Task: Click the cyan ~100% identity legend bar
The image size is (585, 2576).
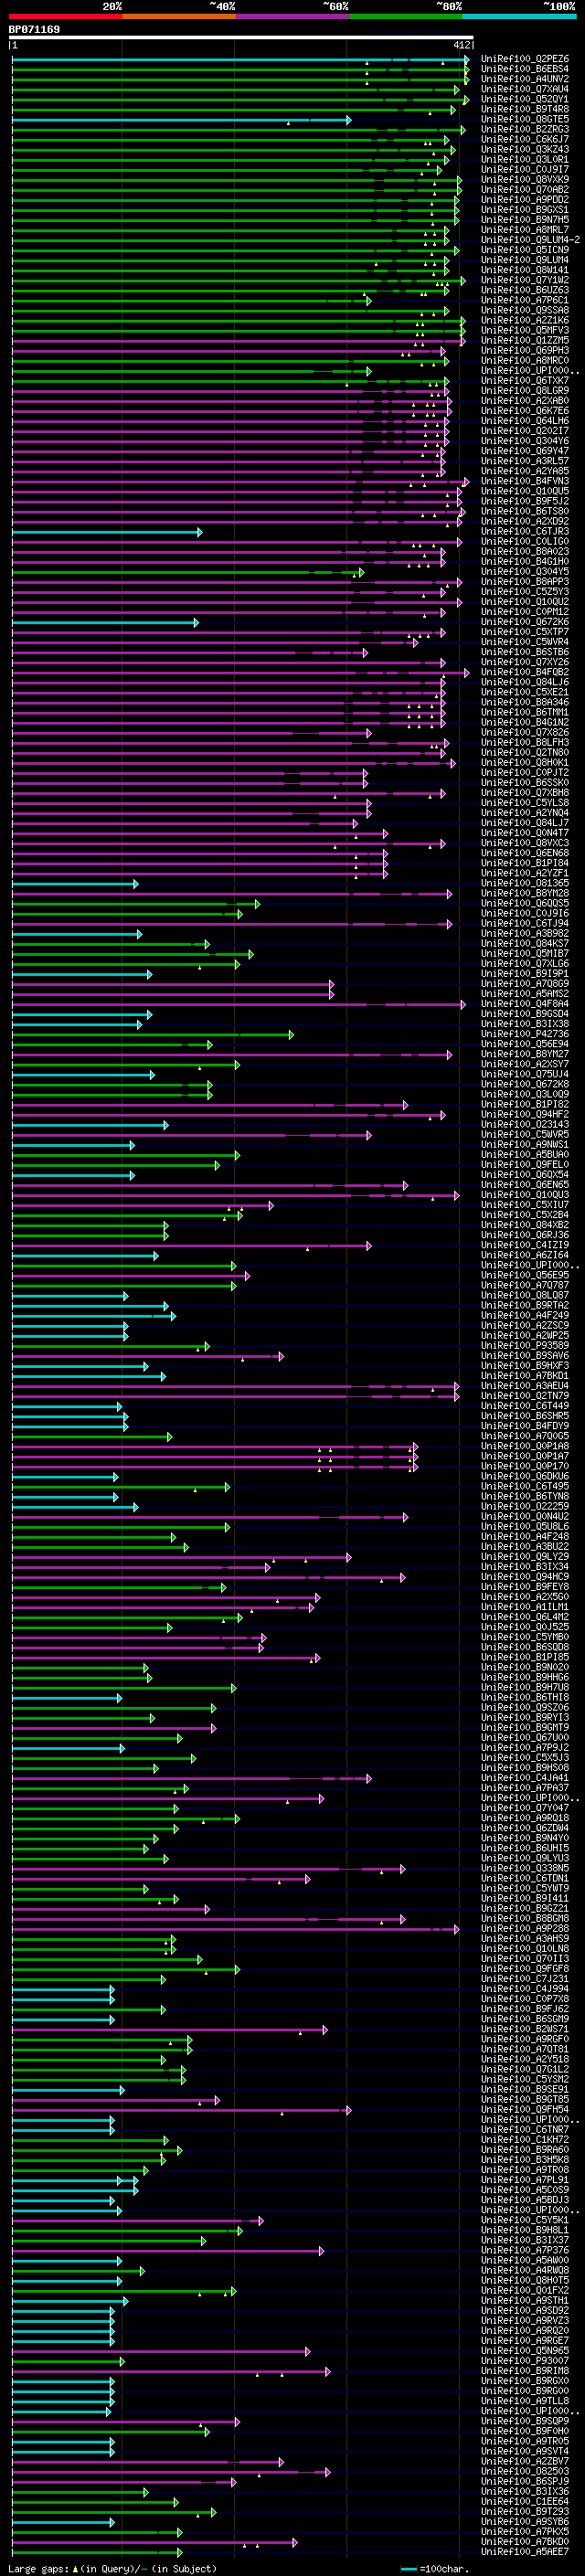Action: pos(519,16)
